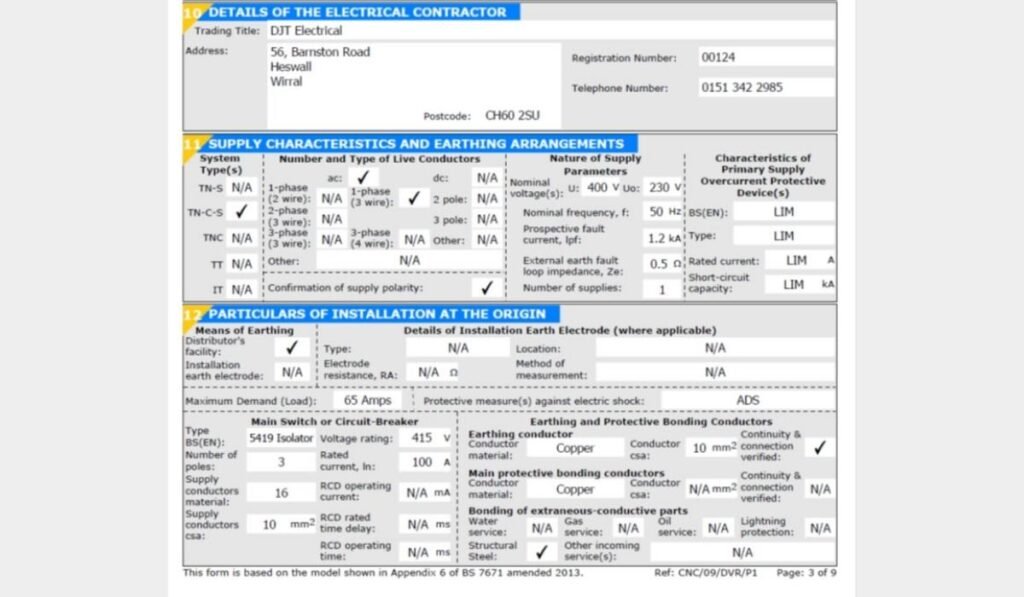Click the Supply conductors material field 16
This screenshot has width=1024, height=597.
(x=281, y=492)
